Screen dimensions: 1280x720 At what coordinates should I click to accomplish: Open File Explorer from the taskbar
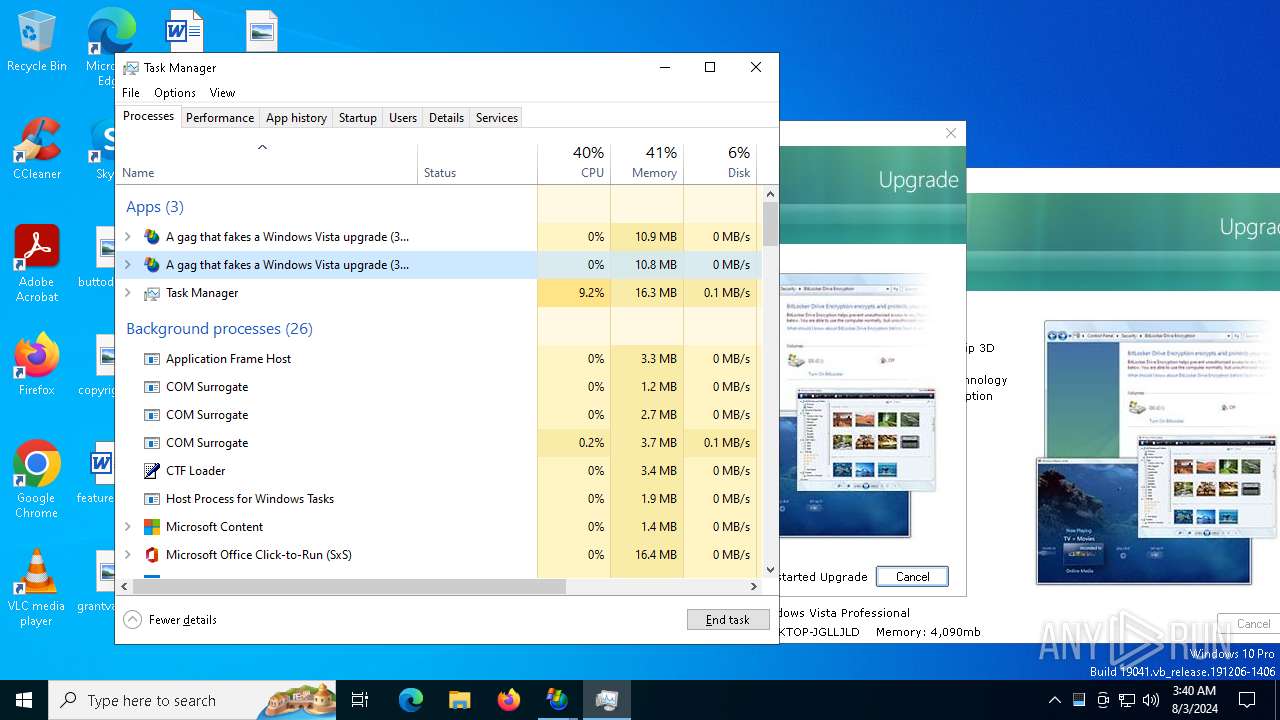click(459, 700)
